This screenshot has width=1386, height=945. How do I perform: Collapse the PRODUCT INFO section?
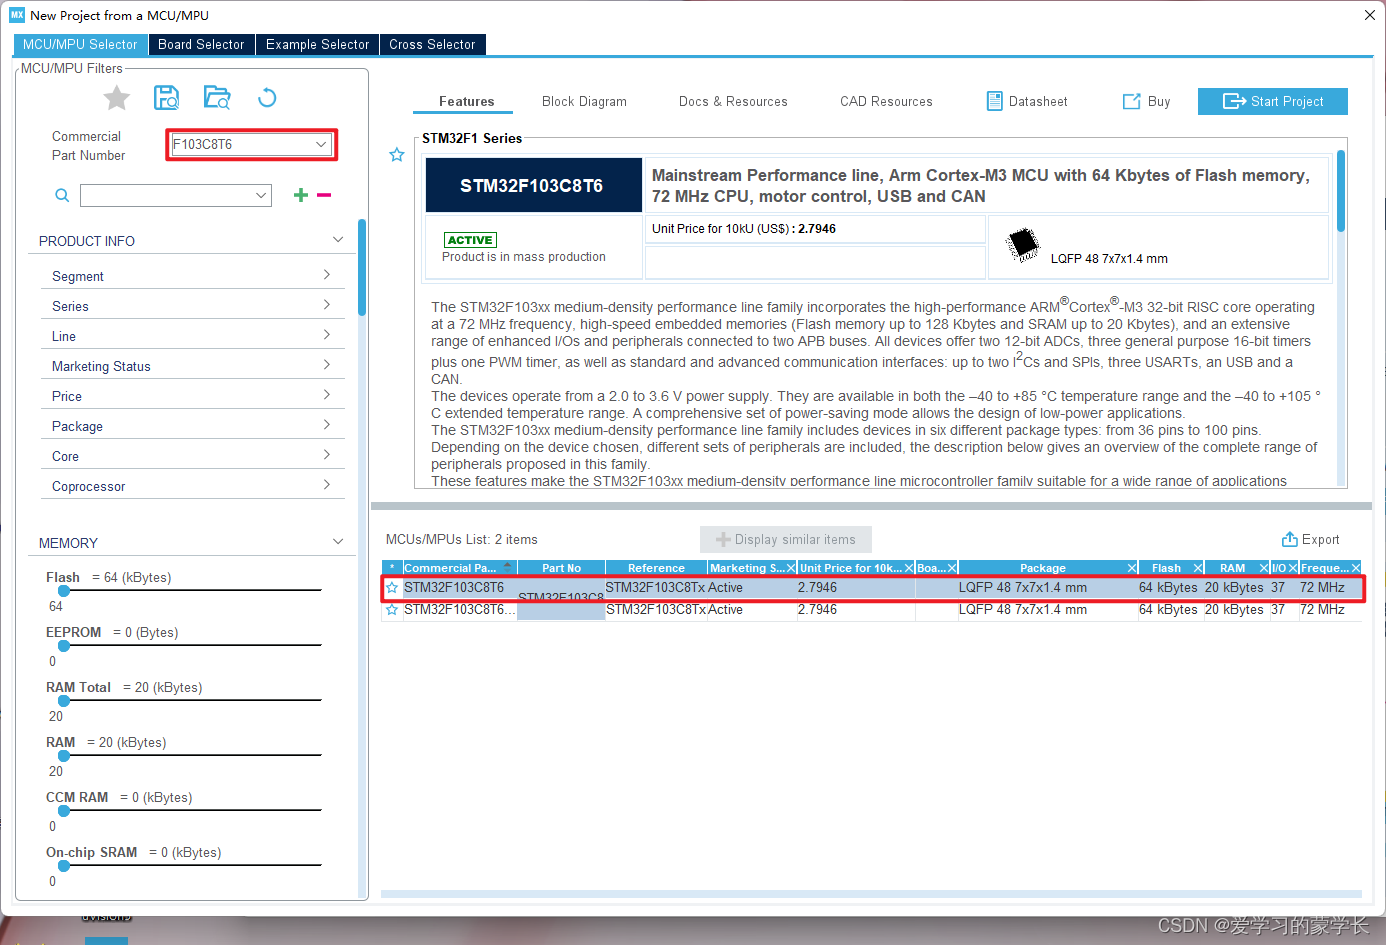(338, 240)
